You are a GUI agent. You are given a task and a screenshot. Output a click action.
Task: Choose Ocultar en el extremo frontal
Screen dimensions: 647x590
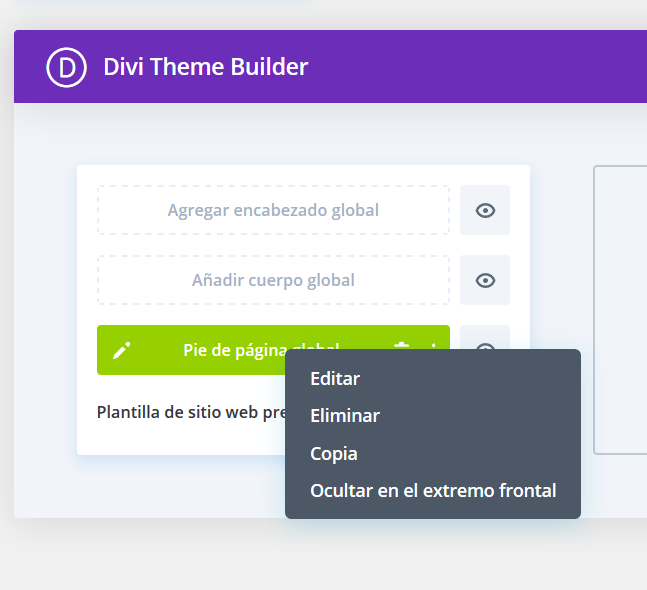(433, 491)
